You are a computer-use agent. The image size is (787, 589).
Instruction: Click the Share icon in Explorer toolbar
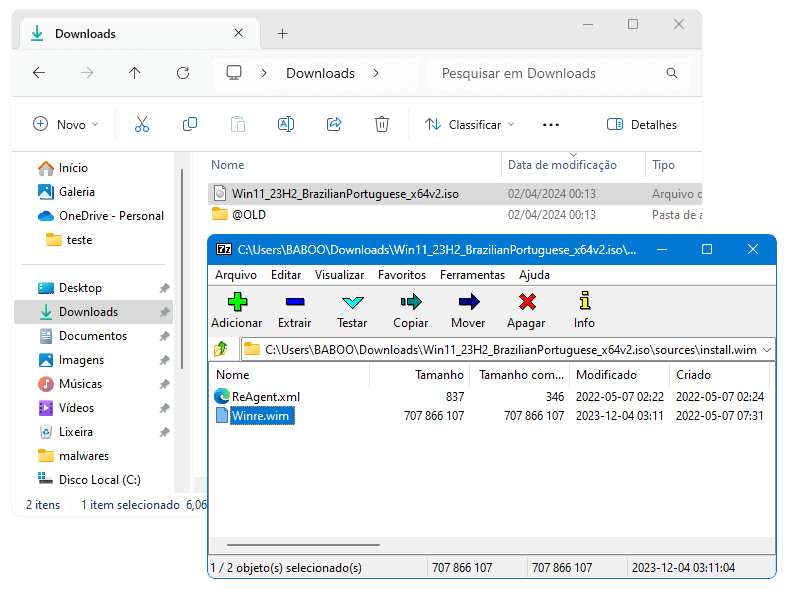pyautogui.click(x=334, y=124)
